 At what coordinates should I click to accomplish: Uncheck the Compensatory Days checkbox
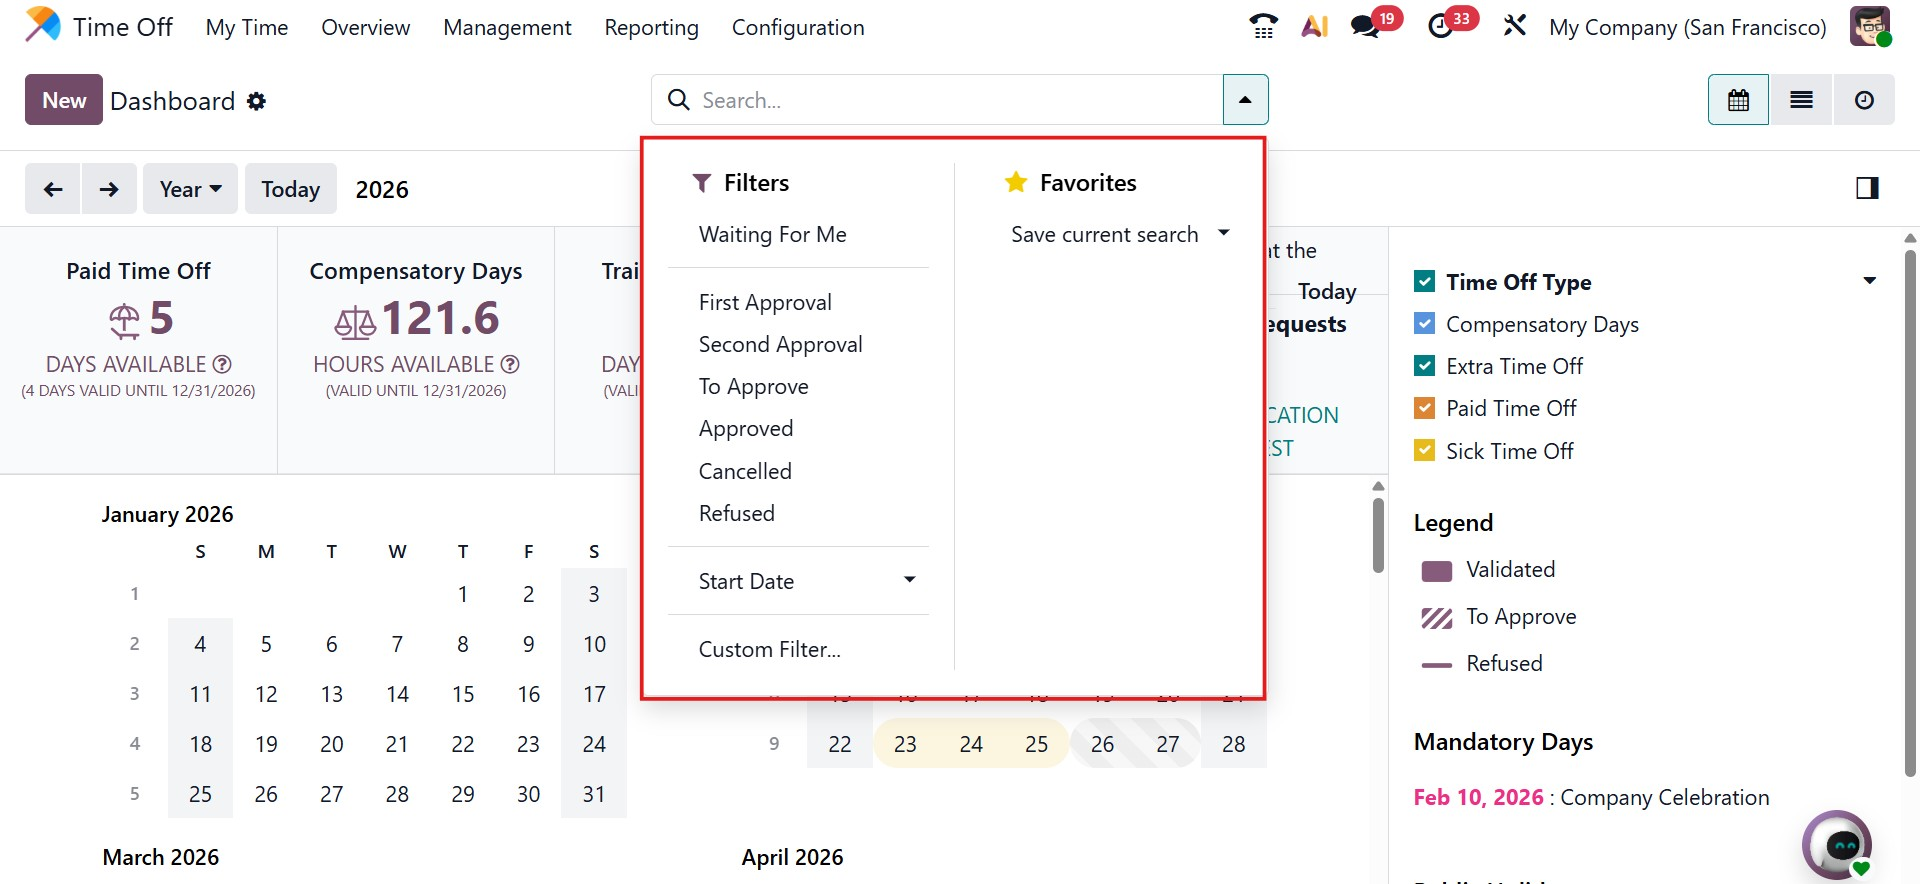coord(1425,324)
